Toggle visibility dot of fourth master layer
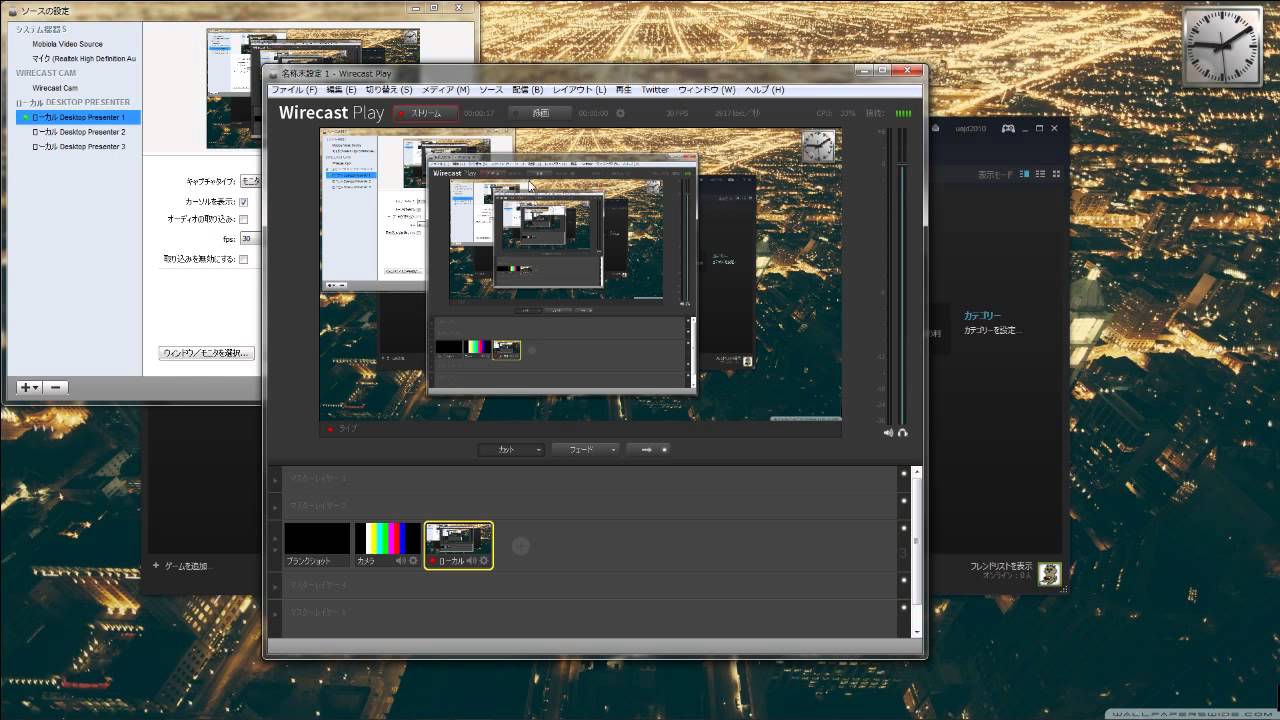This screenshot has width=1280, height=720. click(x=903, y=580)
